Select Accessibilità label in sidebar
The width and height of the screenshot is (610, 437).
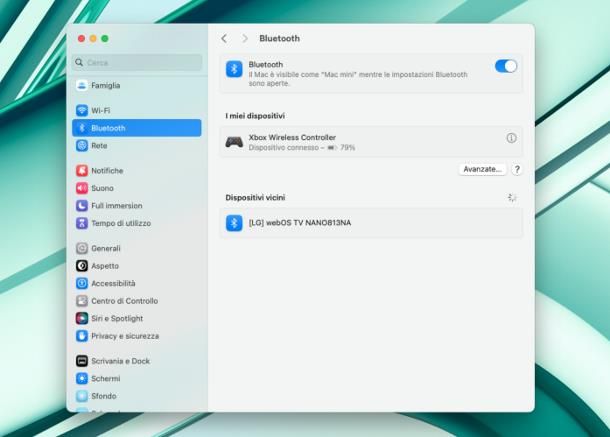point(113,283)
